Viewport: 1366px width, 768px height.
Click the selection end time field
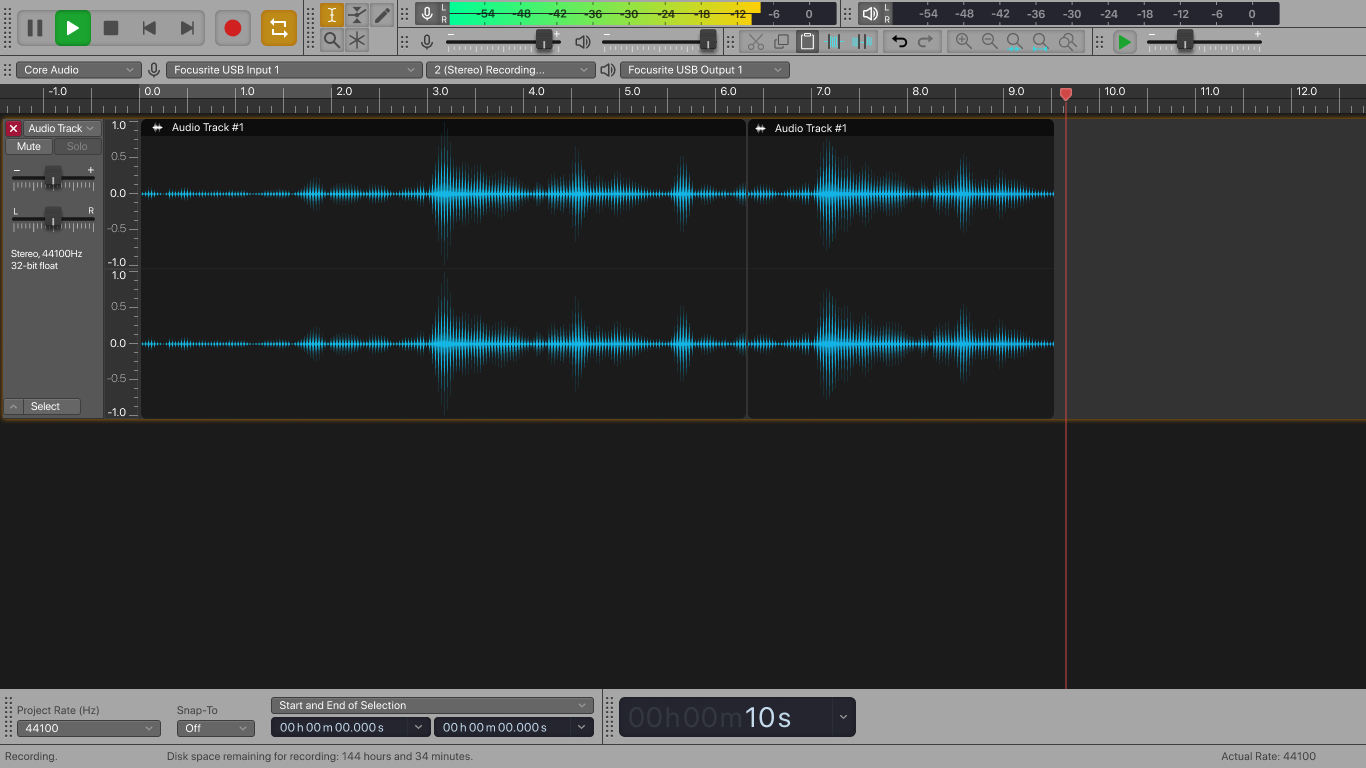pyautogui.click(x=503, y=727)
